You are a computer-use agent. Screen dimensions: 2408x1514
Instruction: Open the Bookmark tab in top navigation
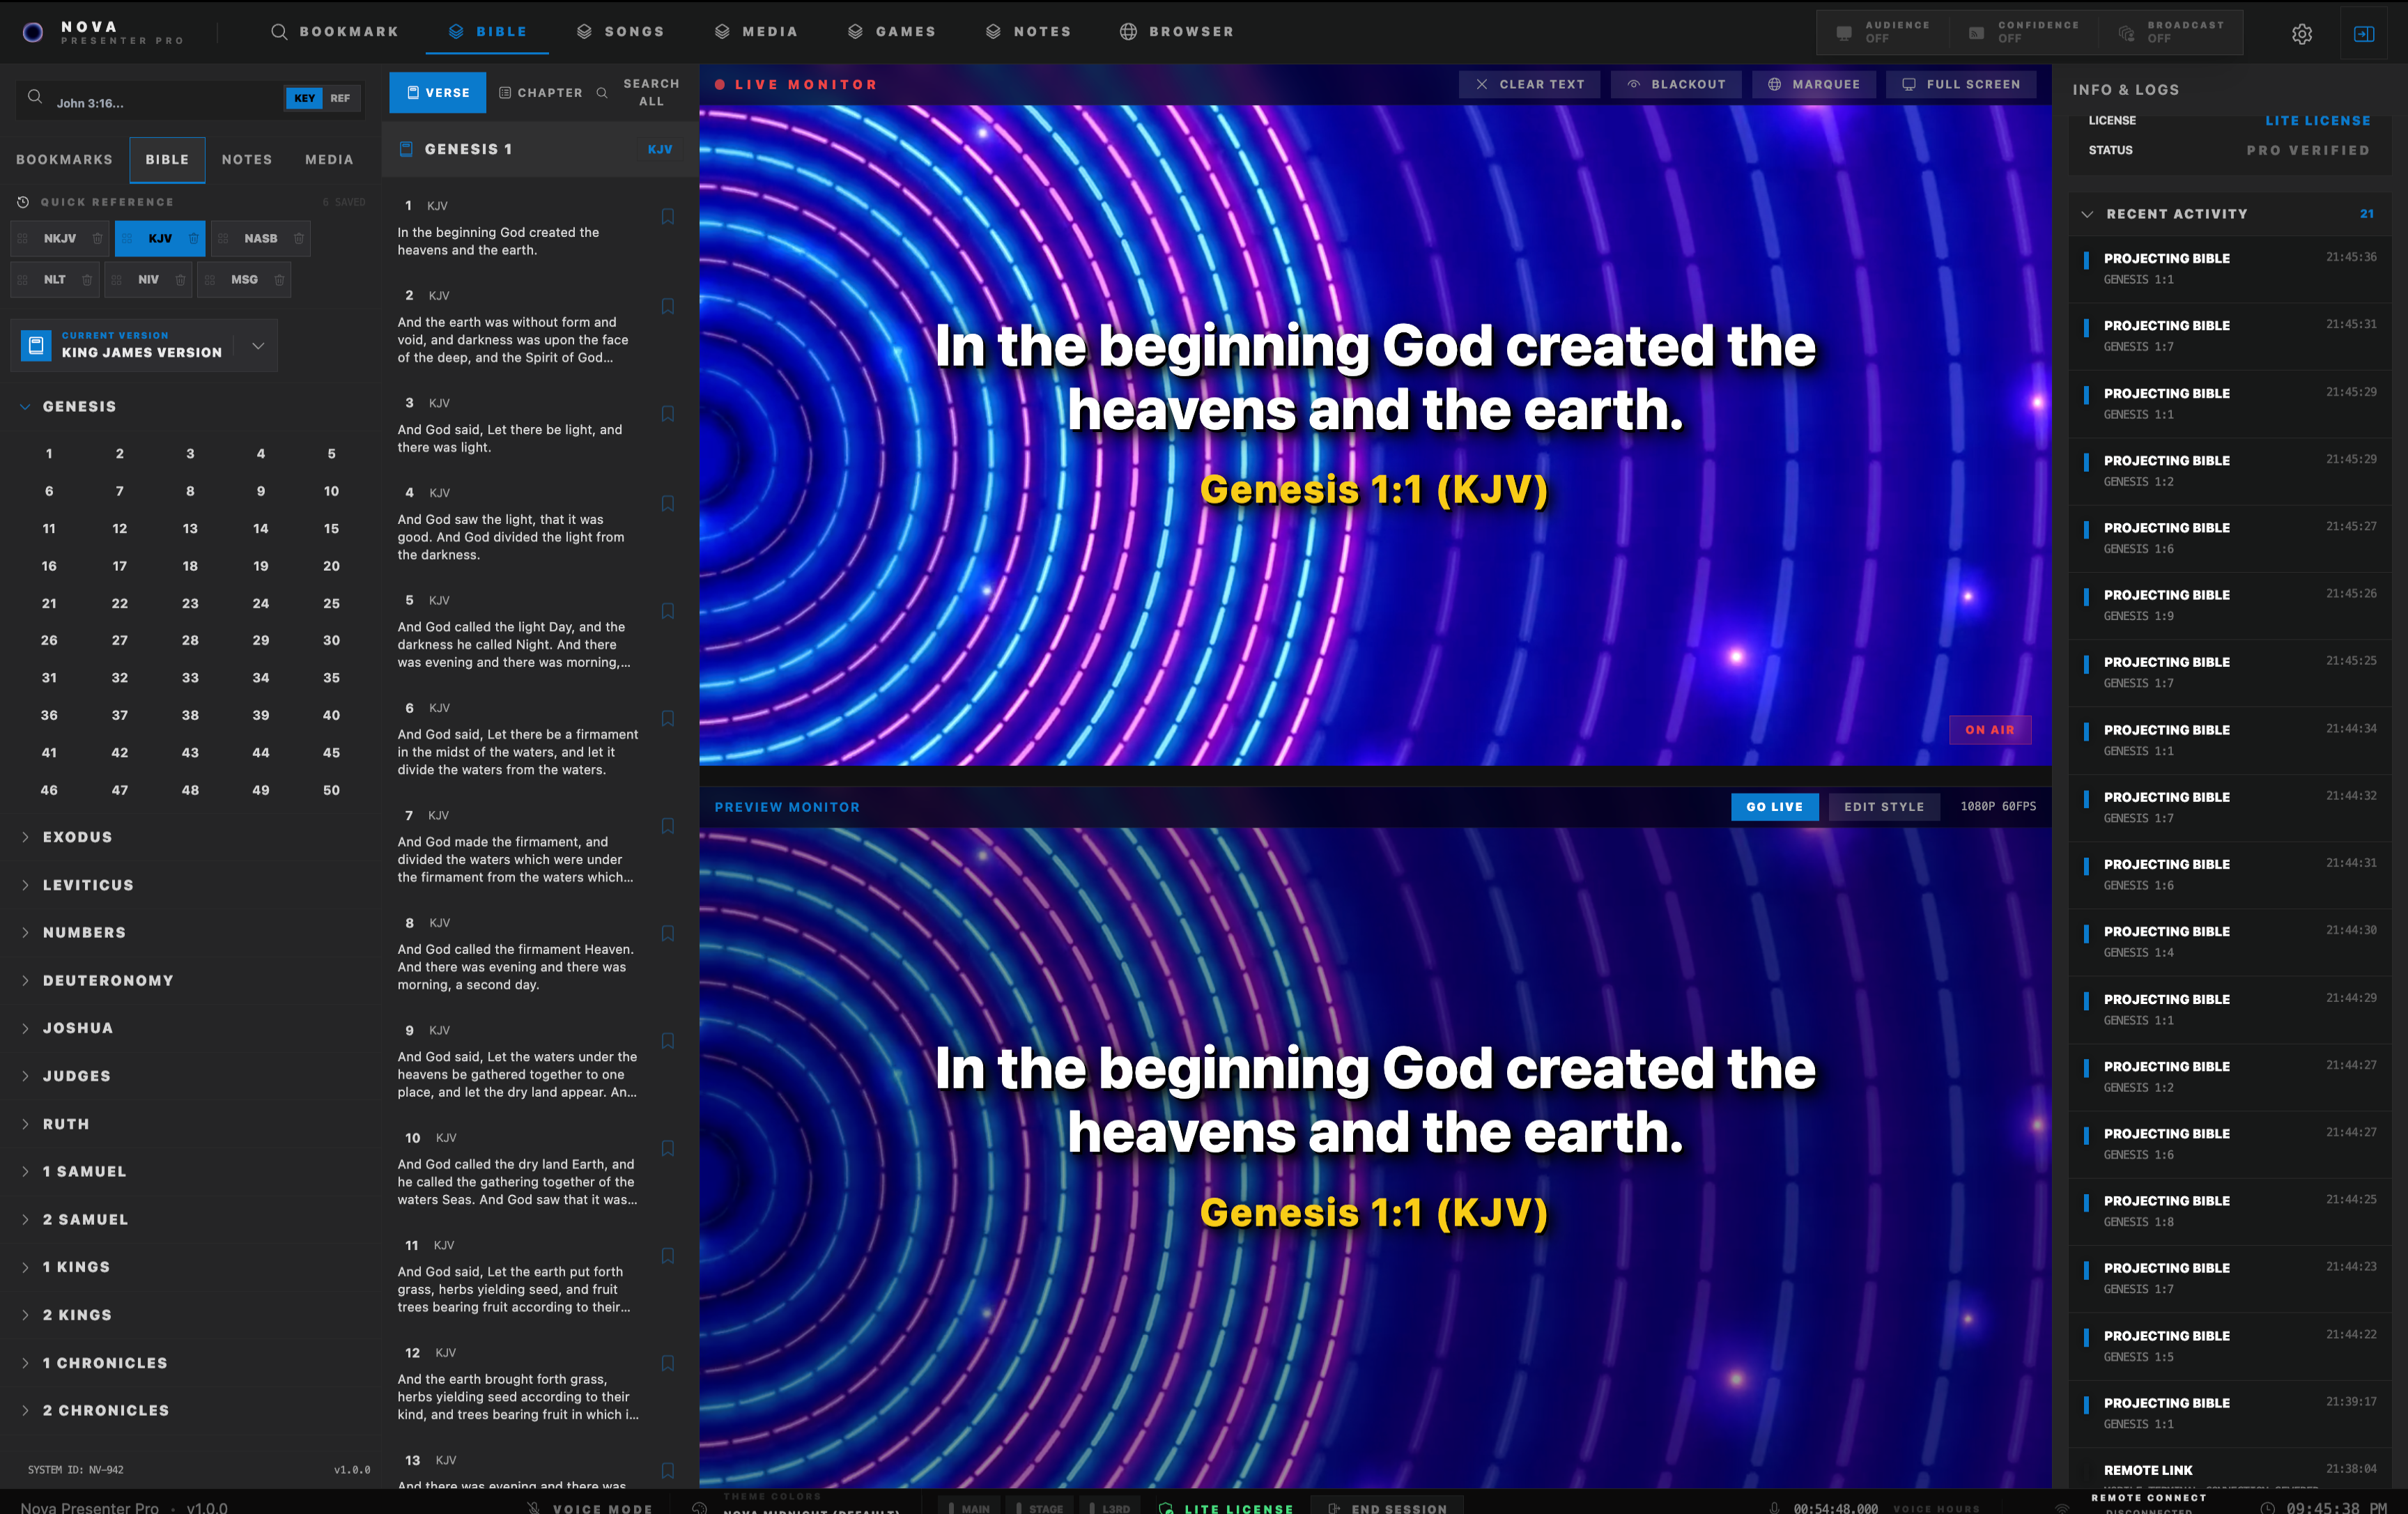click(x=335, y=32)
